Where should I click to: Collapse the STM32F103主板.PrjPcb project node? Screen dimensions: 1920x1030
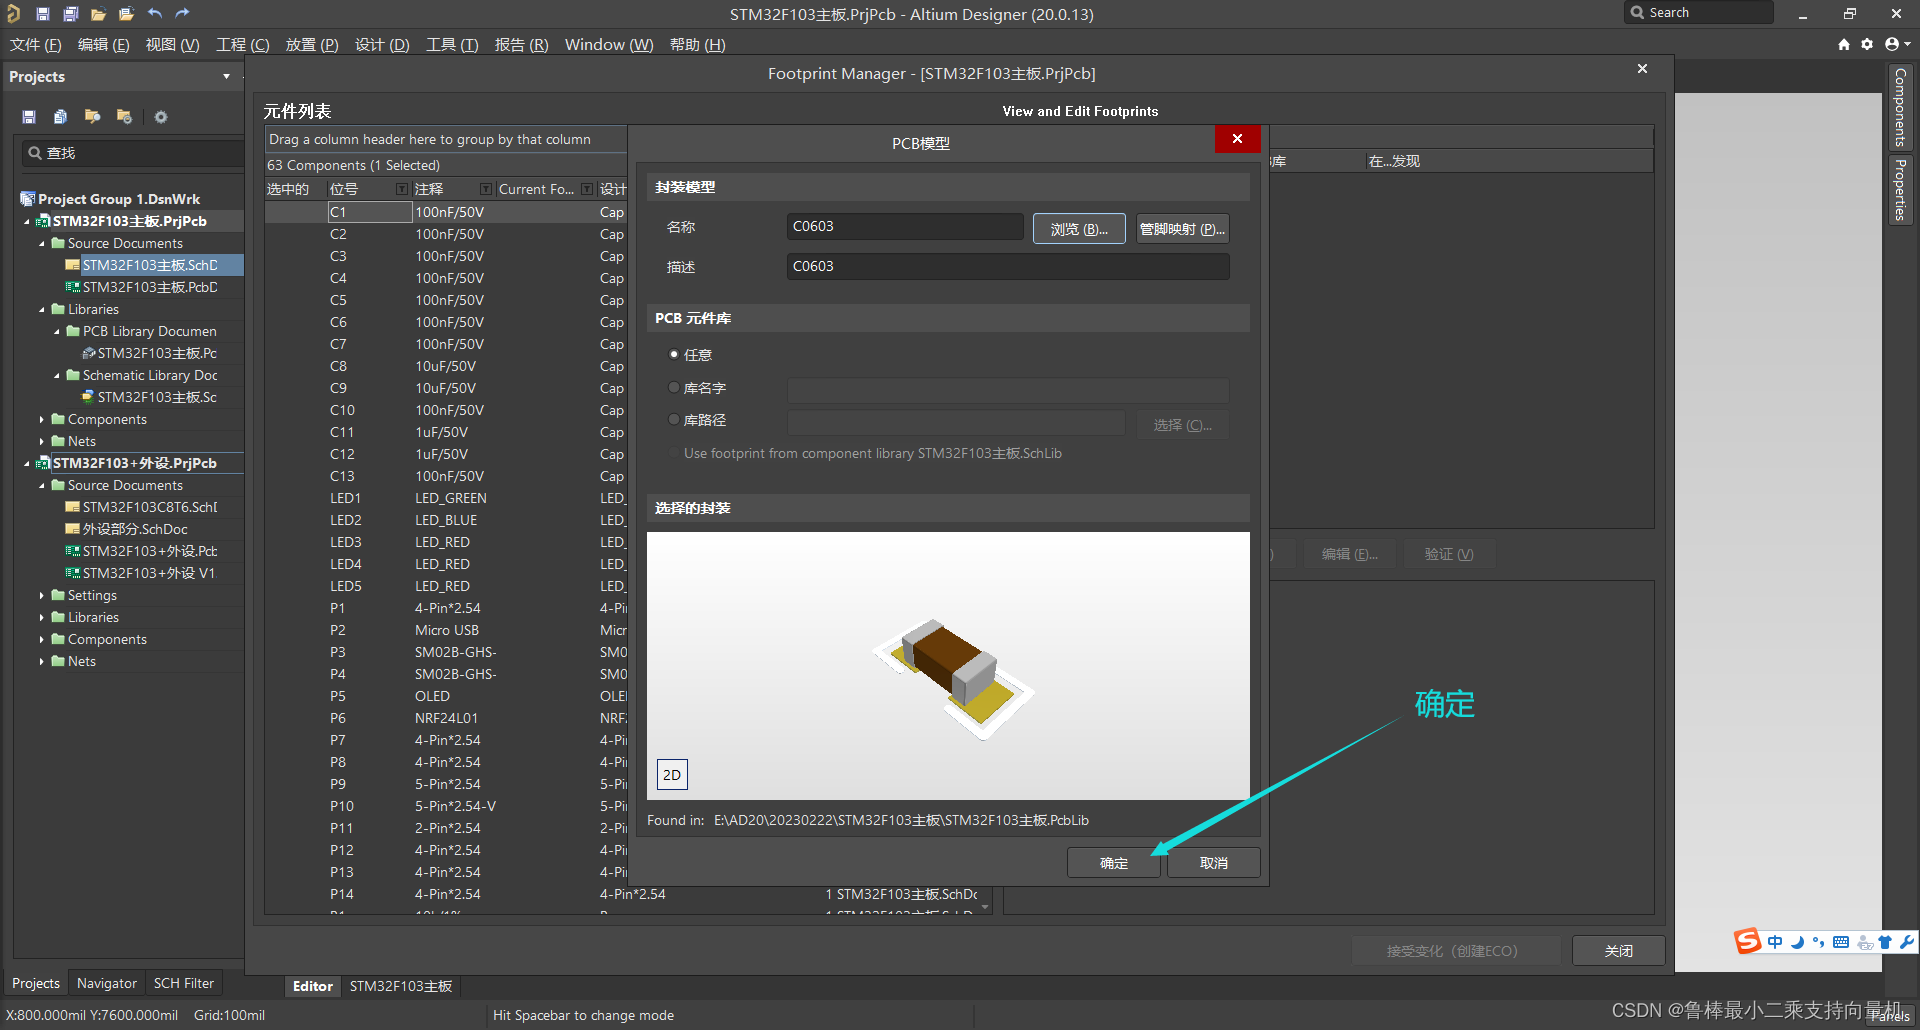pyautogui.click(x=27, y=222)
